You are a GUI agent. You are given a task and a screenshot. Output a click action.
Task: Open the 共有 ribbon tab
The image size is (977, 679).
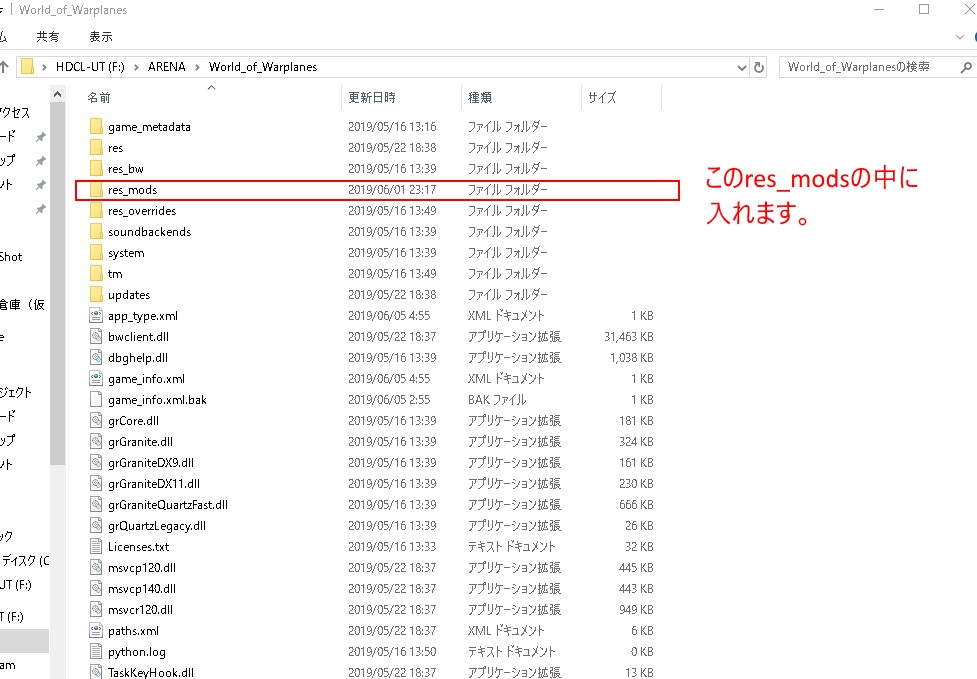(47, 37)
